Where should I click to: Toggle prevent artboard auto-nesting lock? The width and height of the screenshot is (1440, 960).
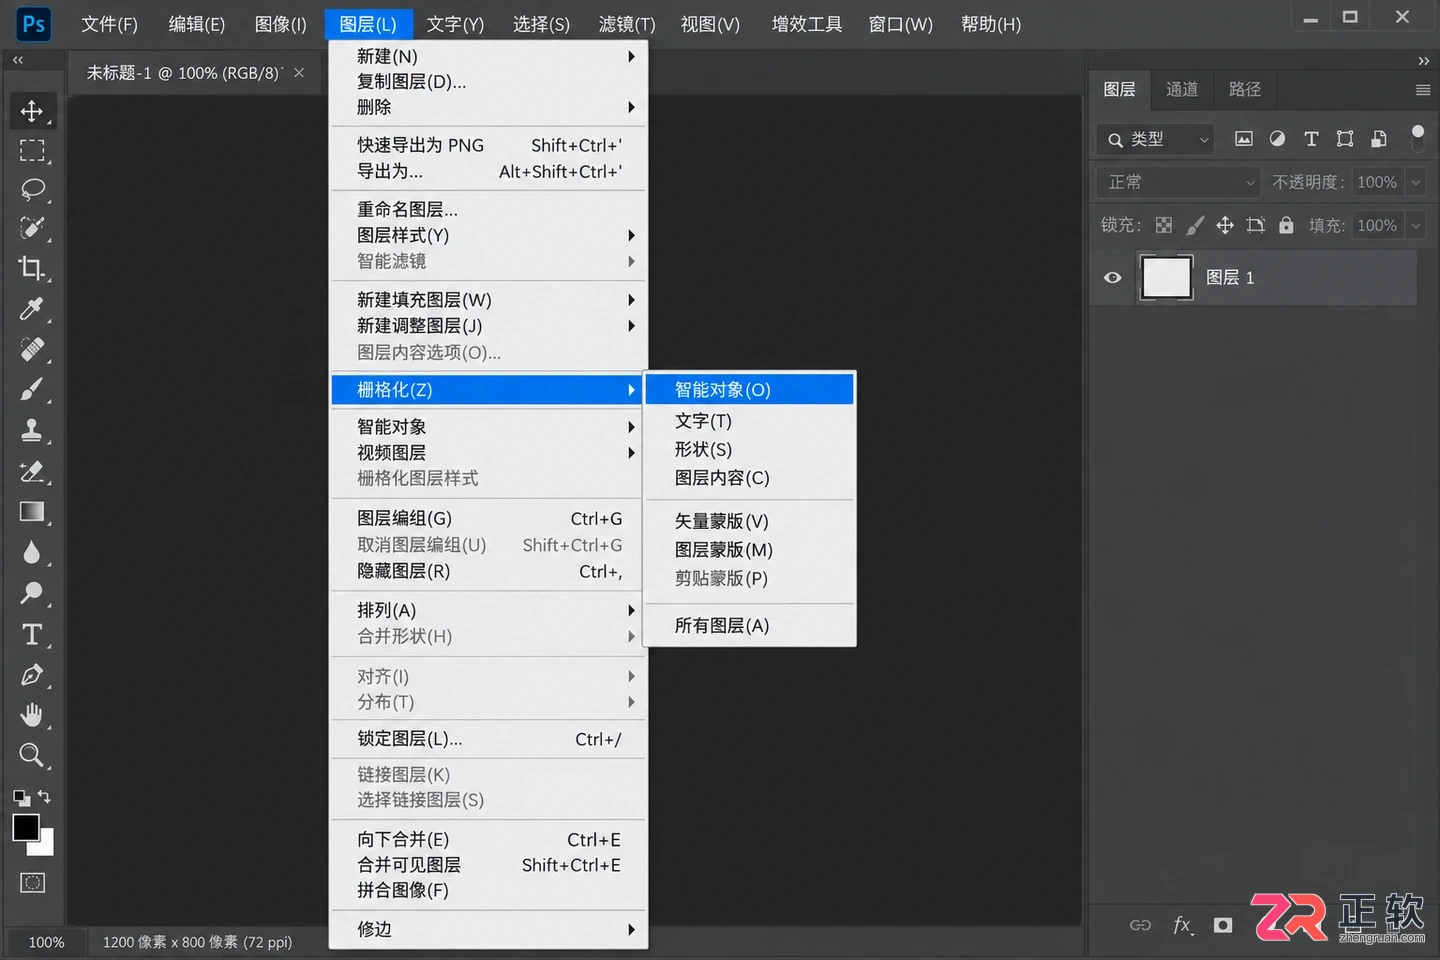[x=1256, y=225]
